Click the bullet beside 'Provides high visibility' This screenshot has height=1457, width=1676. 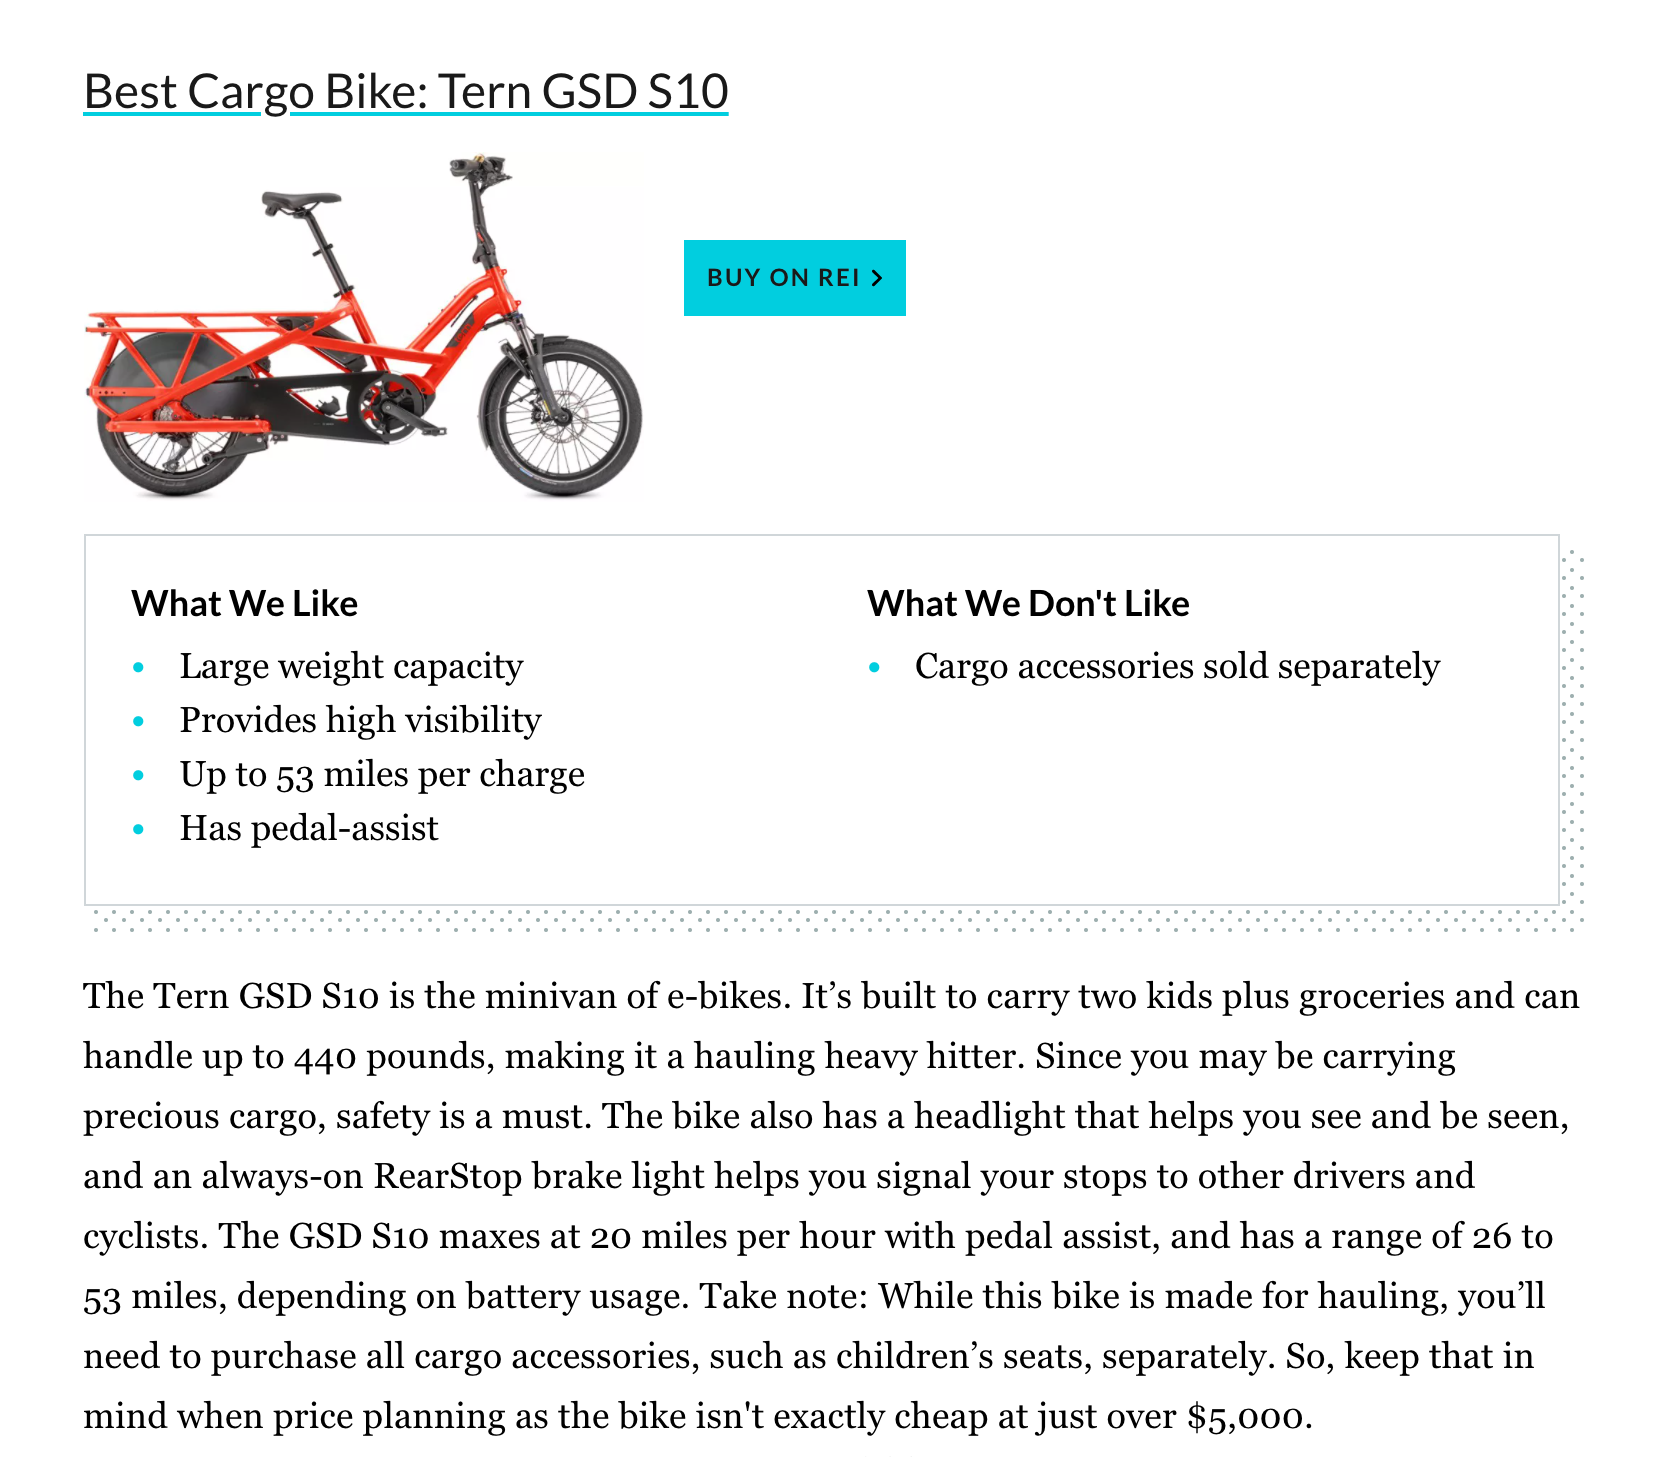pyautogui.click(x=140, y=721)
